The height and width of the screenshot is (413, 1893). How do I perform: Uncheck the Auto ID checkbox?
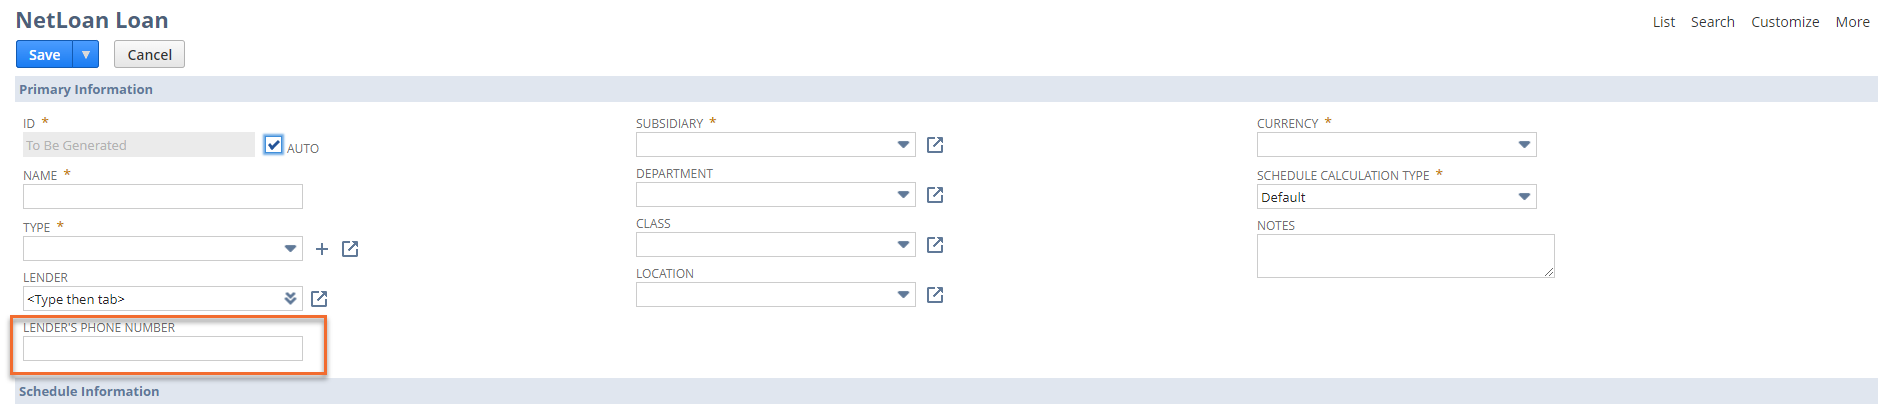pyautogui.click(x=274, y=145)
